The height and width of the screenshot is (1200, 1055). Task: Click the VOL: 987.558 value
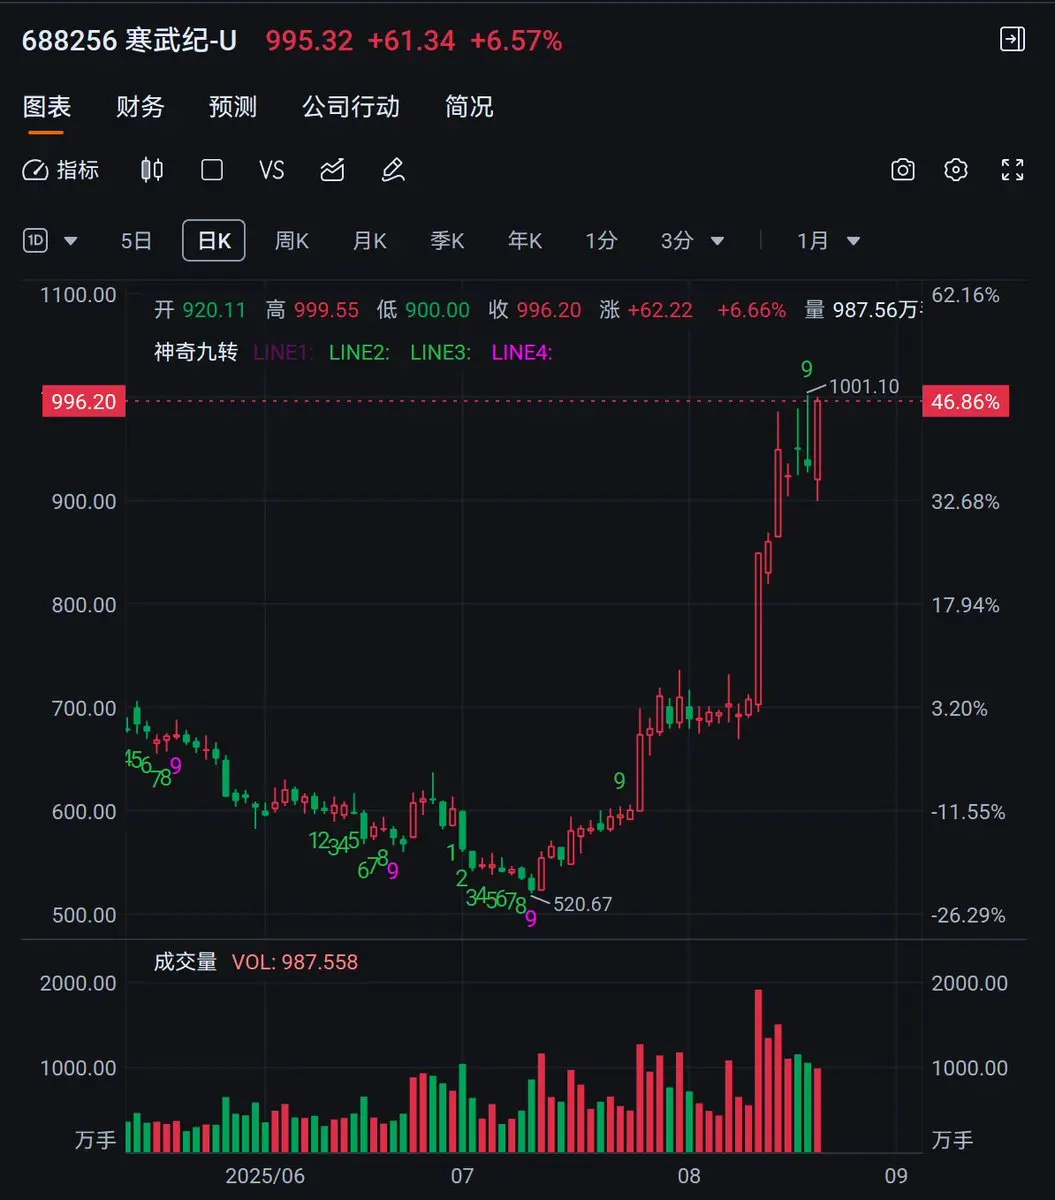[295, 962]
